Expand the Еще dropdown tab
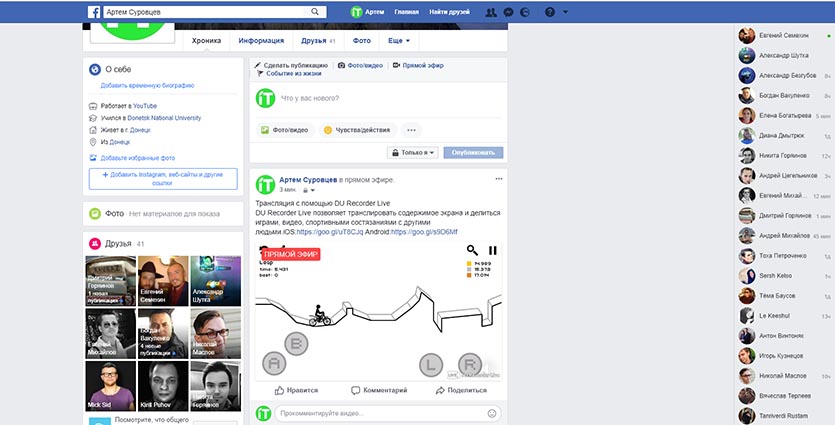The image size is (835, 425). point(399,40)
